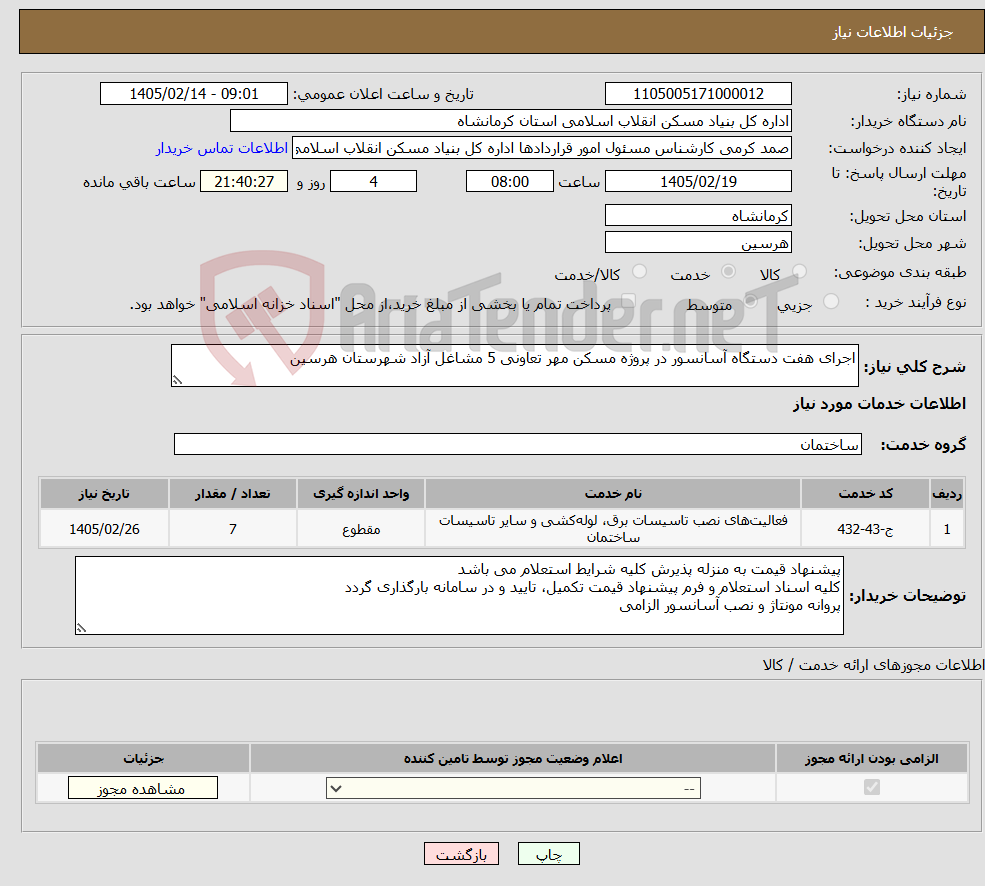Toggle the treasury bonds payment checkbox
The image size is (985, 886).
[628, 301]
